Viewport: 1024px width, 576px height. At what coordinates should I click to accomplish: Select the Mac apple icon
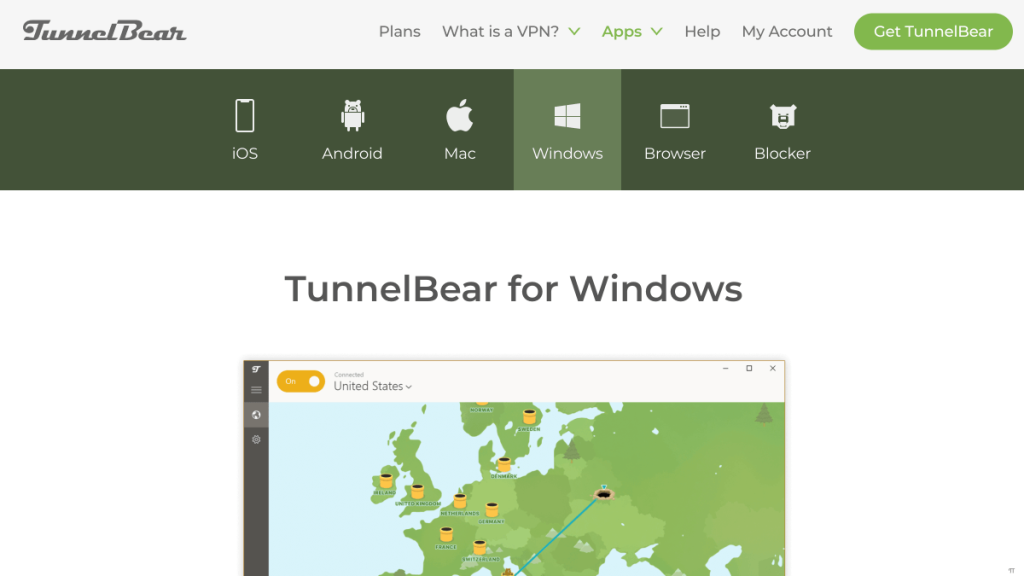pos(459,115)
